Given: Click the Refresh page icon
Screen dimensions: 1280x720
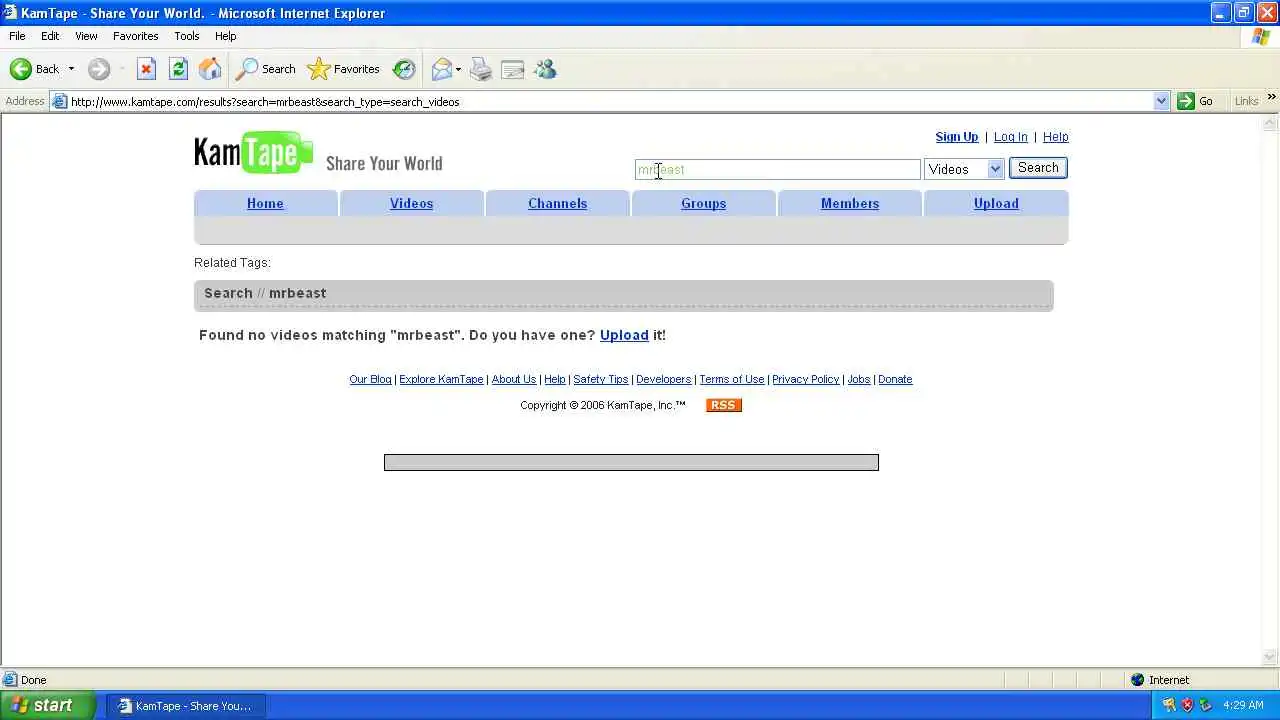Looking at the screenshot, I should coord(178,69).
